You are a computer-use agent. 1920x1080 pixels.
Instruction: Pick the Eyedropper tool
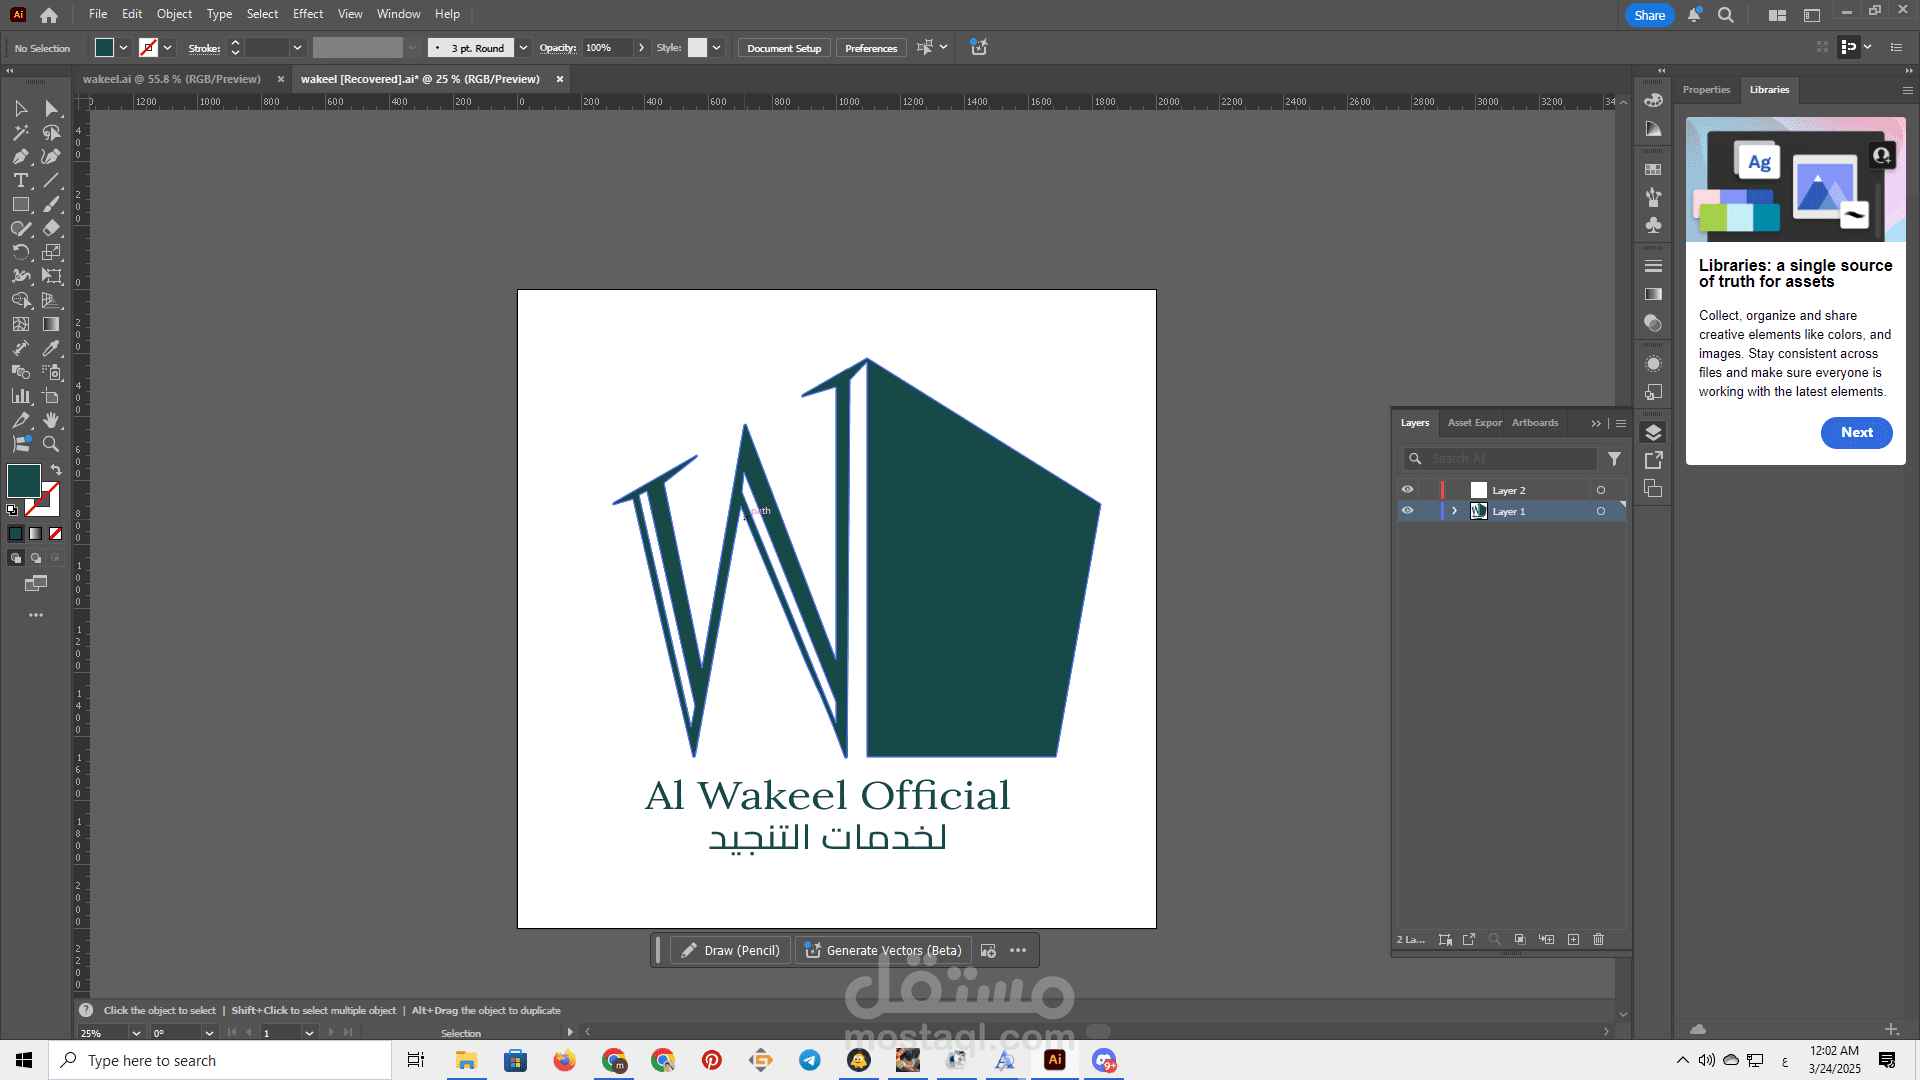51,348
